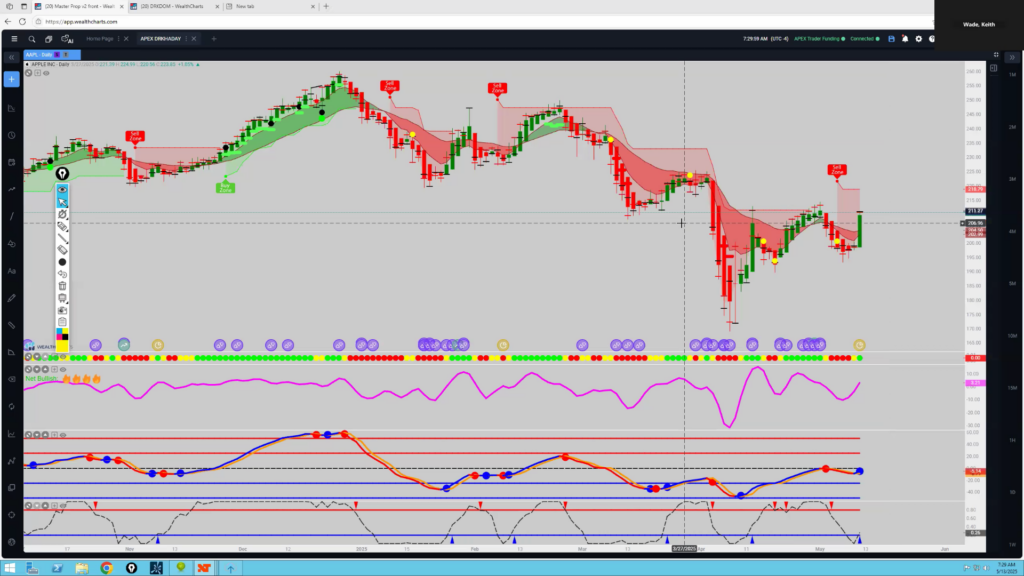1024x576 pixels.
Task: Toggle the bottom dashed-line panel eye icon
Action: (63, 505)
